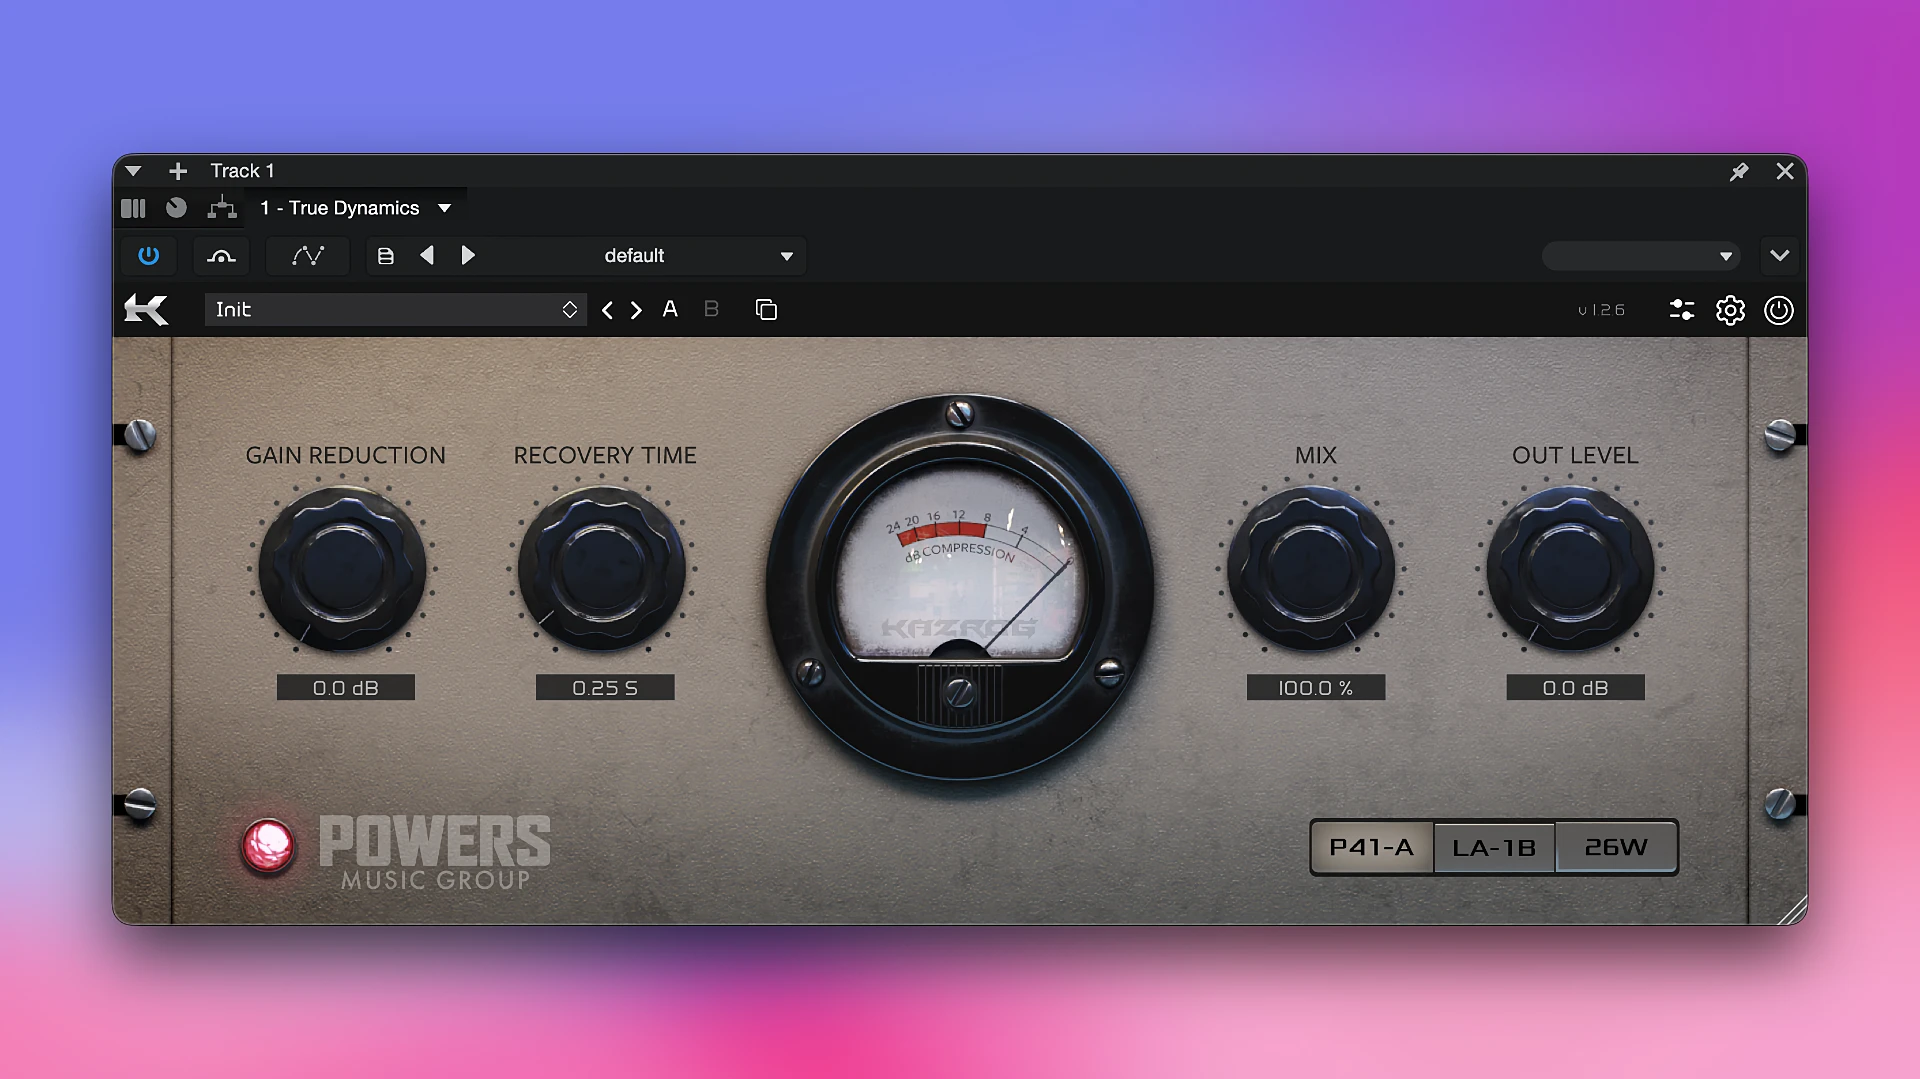Toggle plugin bypass power ring icon

coord(1778,310)
